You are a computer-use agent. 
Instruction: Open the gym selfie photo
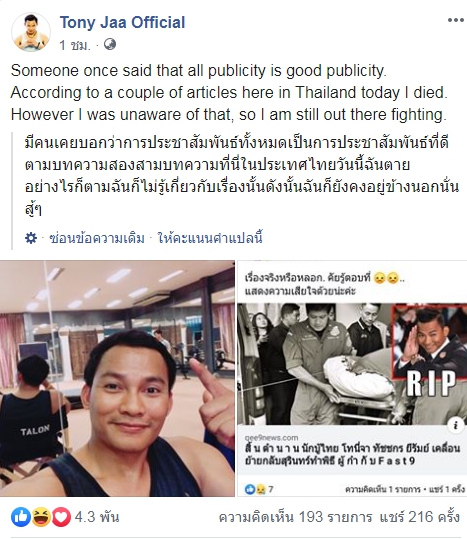pyautogui.click(x=117, y=378)
